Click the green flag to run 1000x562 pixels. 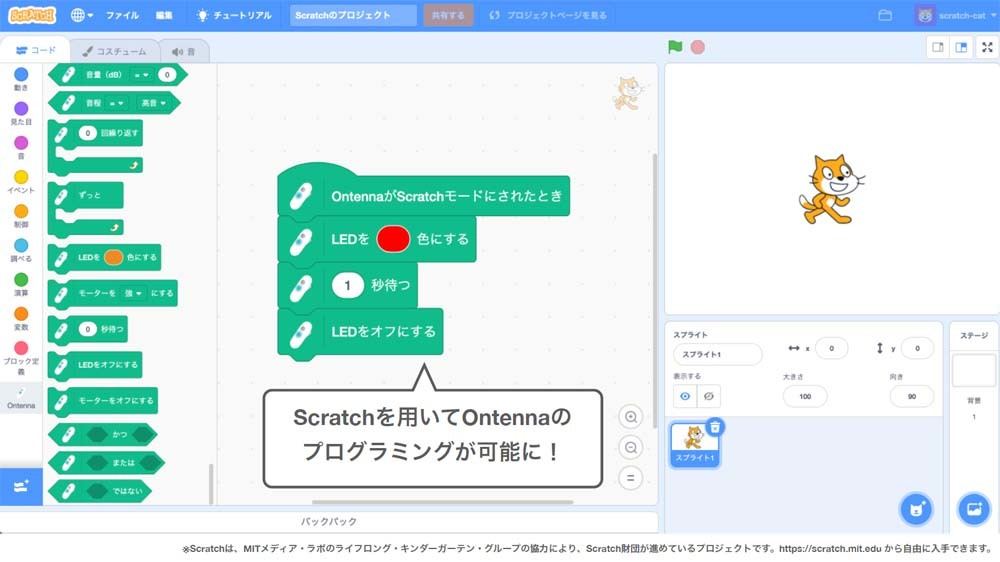[x=675, y=47]
